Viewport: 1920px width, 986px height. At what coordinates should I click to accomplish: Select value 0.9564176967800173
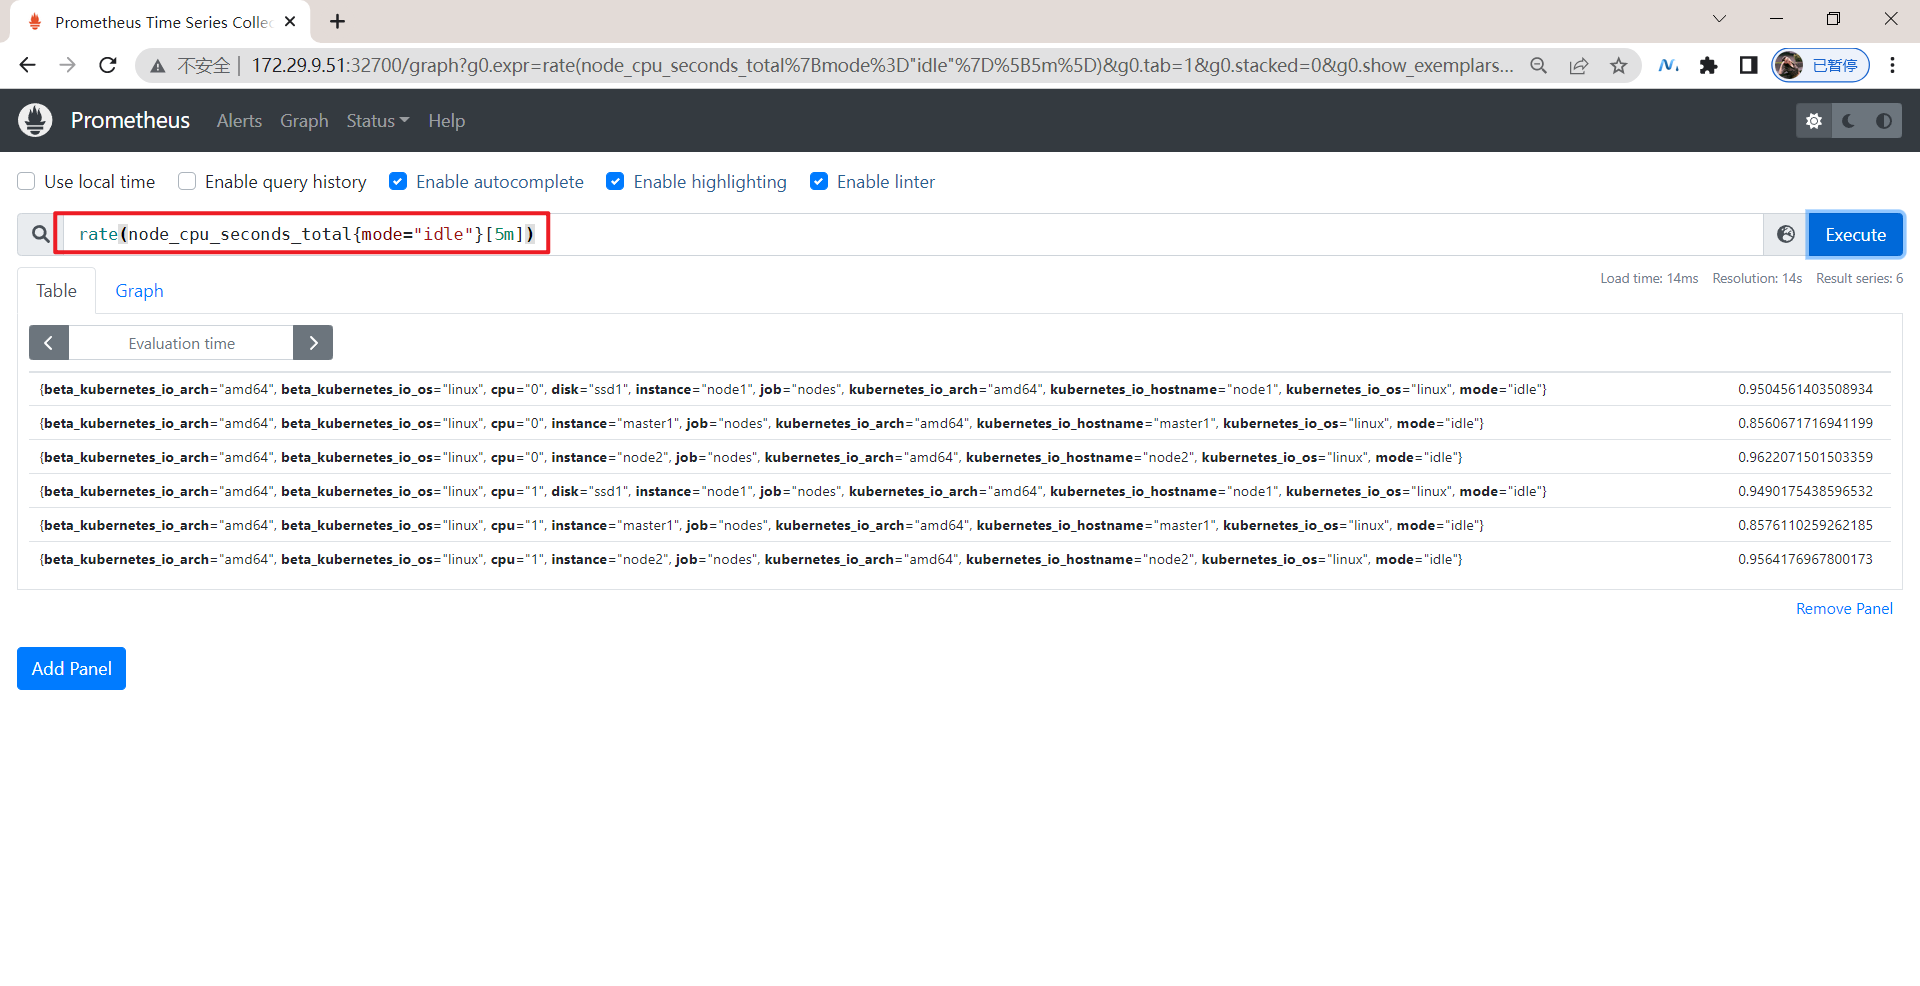[x=1805, y=559]
